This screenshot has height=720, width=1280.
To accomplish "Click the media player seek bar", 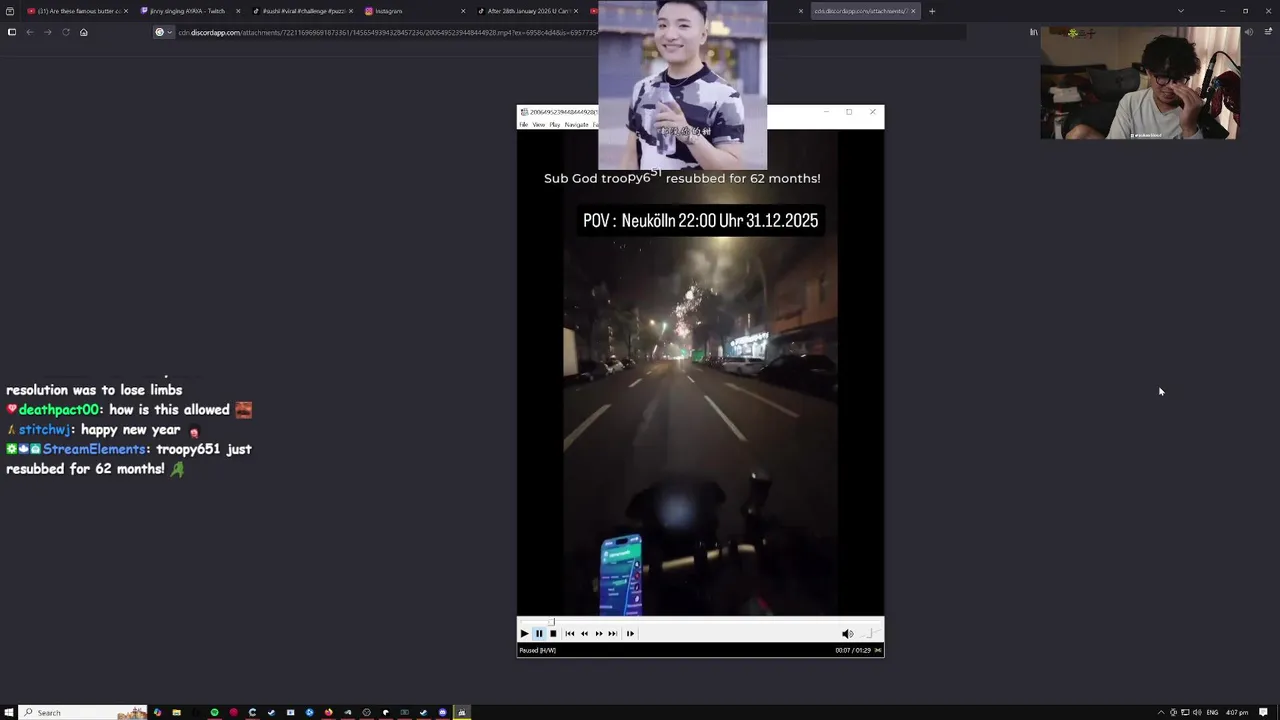I will coord(700,621).
